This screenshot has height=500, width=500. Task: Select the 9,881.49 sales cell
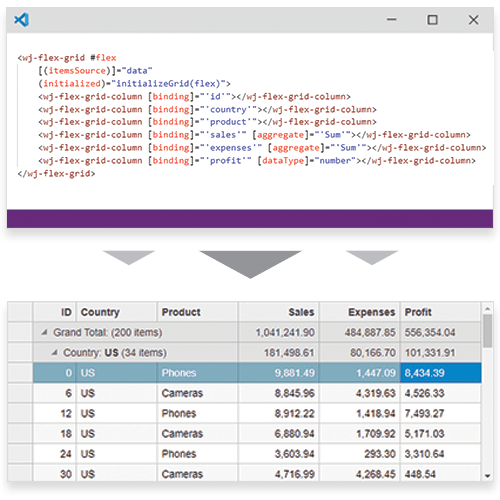point(278,373)
